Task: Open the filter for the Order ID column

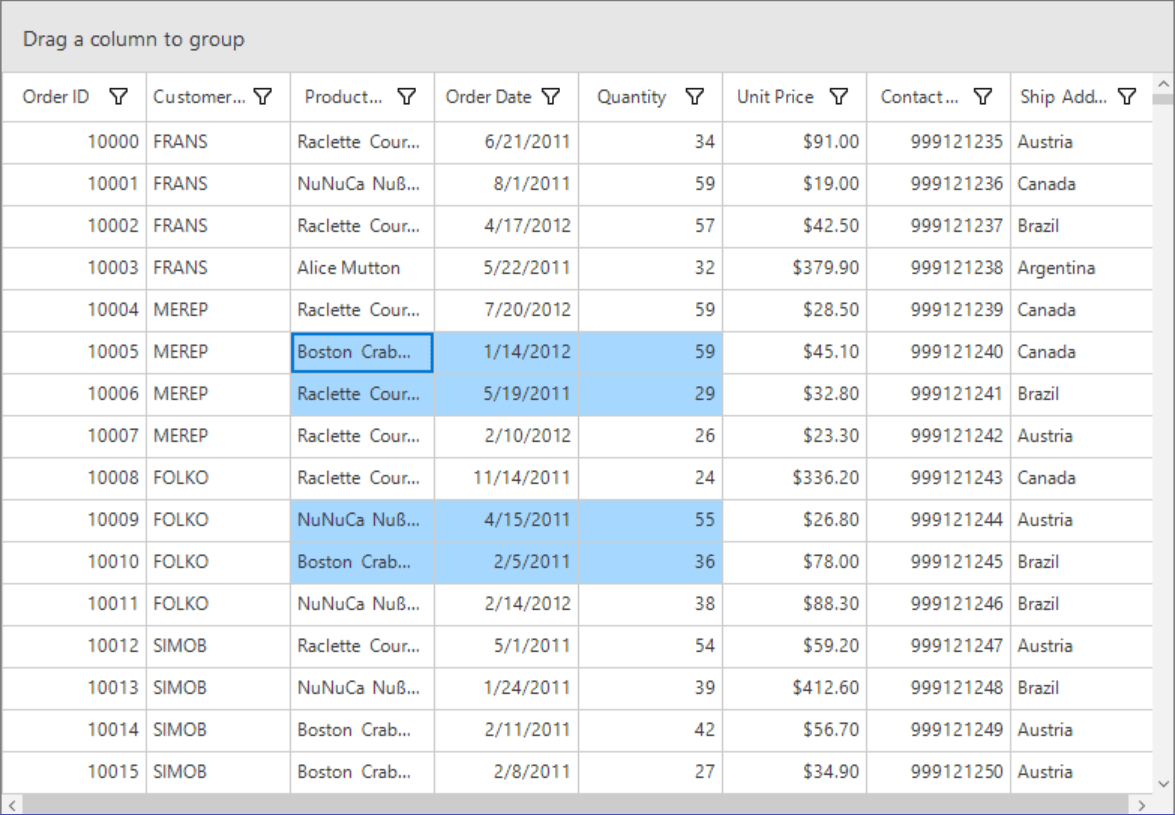Action: point(119,97)
